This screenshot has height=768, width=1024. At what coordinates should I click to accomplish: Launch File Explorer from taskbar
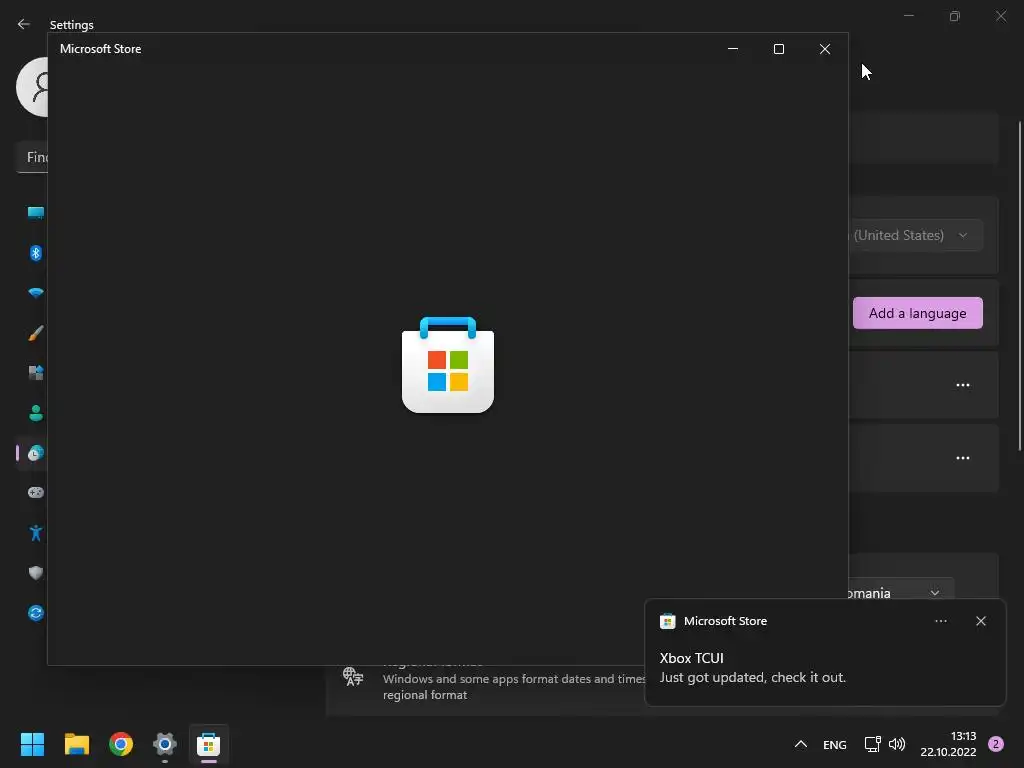point(76,744)
